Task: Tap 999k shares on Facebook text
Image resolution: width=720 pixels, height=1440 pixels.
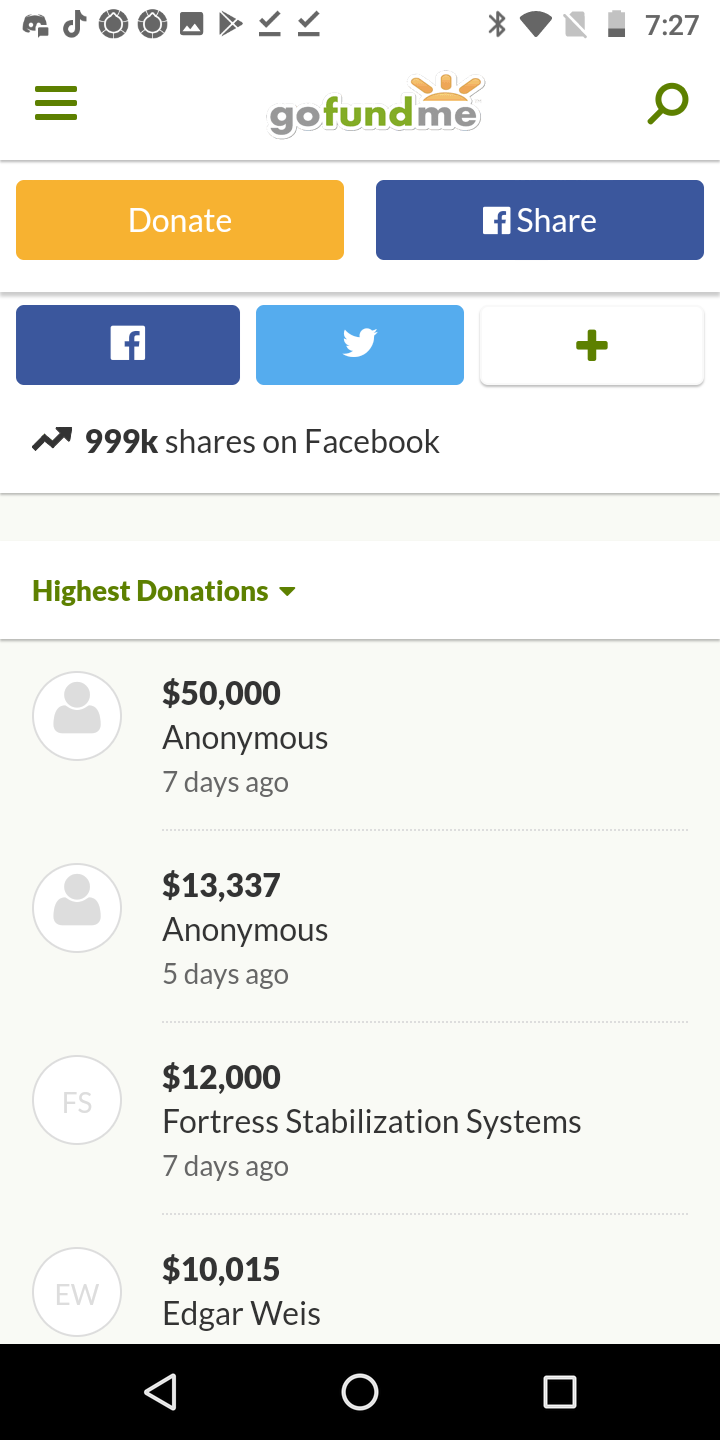Action: (262, 441)
